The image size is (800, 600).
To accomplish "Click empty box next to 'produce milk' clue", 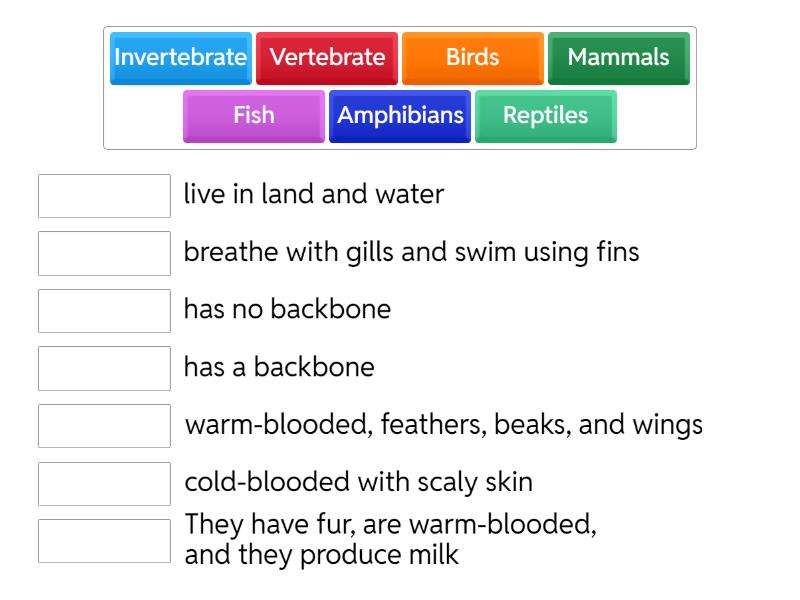I will pos(104,541).
